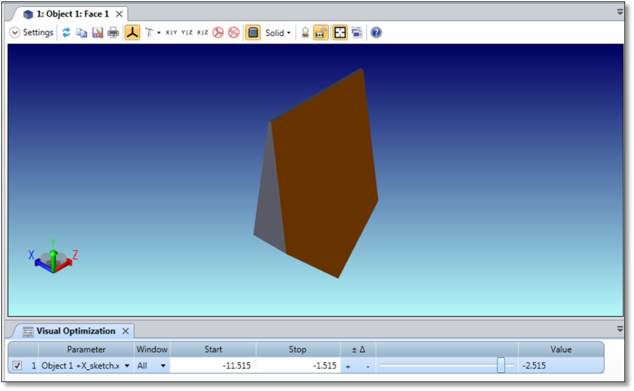Close the Object 1: Face 1 tab

pyautogui.click(x=119, y=14)
